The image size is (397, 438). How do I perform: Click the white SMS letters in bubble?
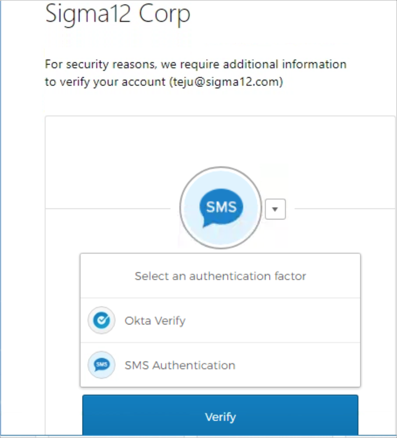pyautogui.click(x=221, y=207)
